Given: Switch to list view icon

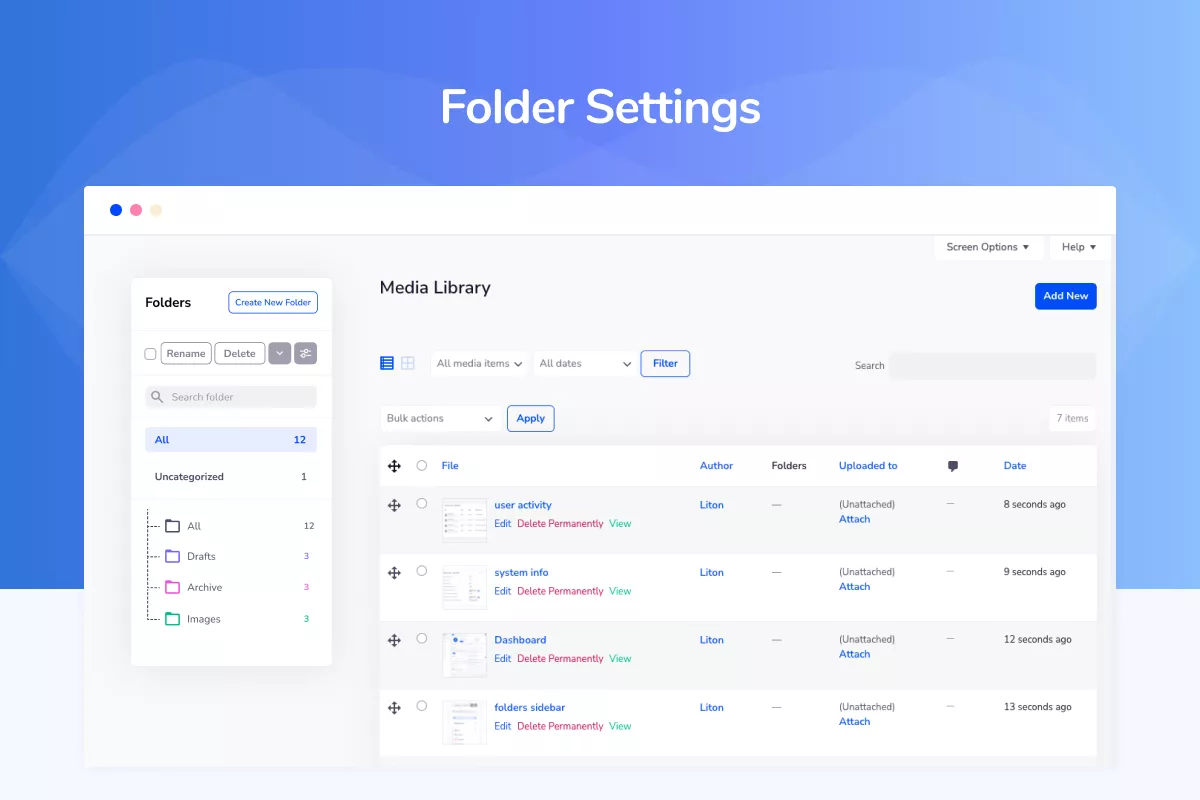Looking at the screenshot, I should (x=387, y=363).
